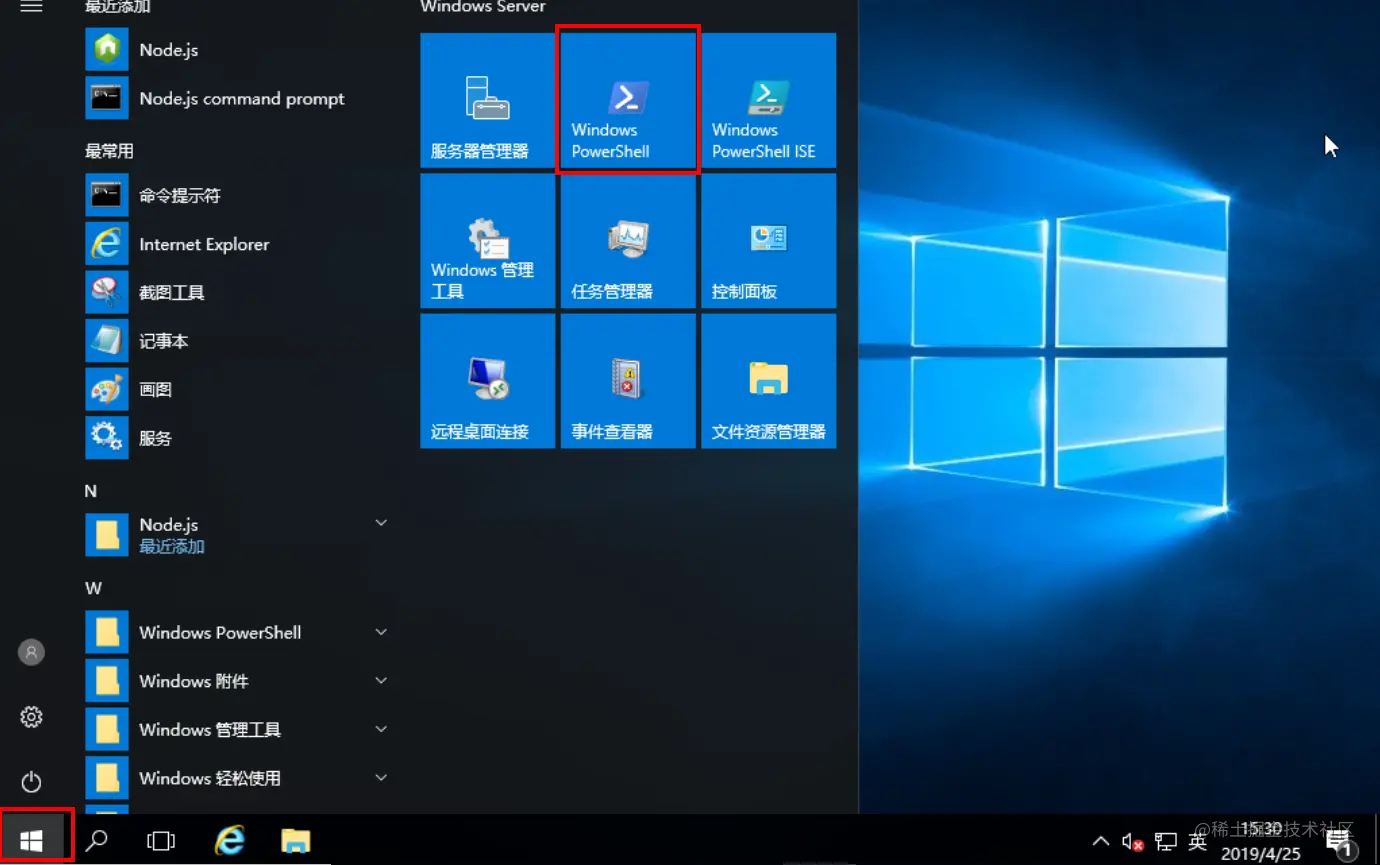1380x865 pixels.
Task: Click the Power button in the Start sidebar
Action: (31, 781)
